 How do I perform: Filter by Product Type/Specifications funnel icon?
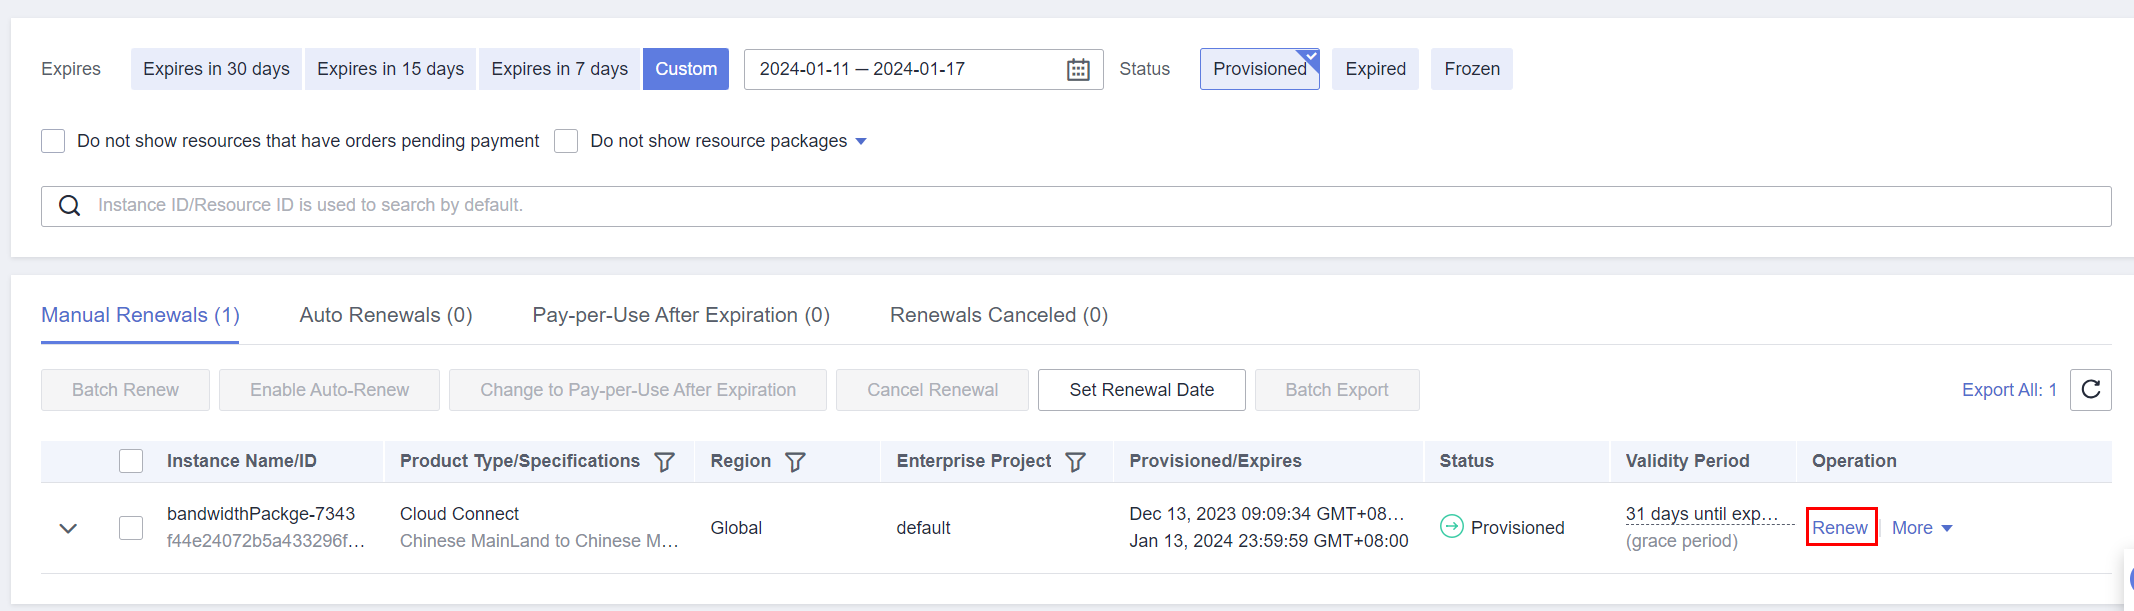pos(664,462)
